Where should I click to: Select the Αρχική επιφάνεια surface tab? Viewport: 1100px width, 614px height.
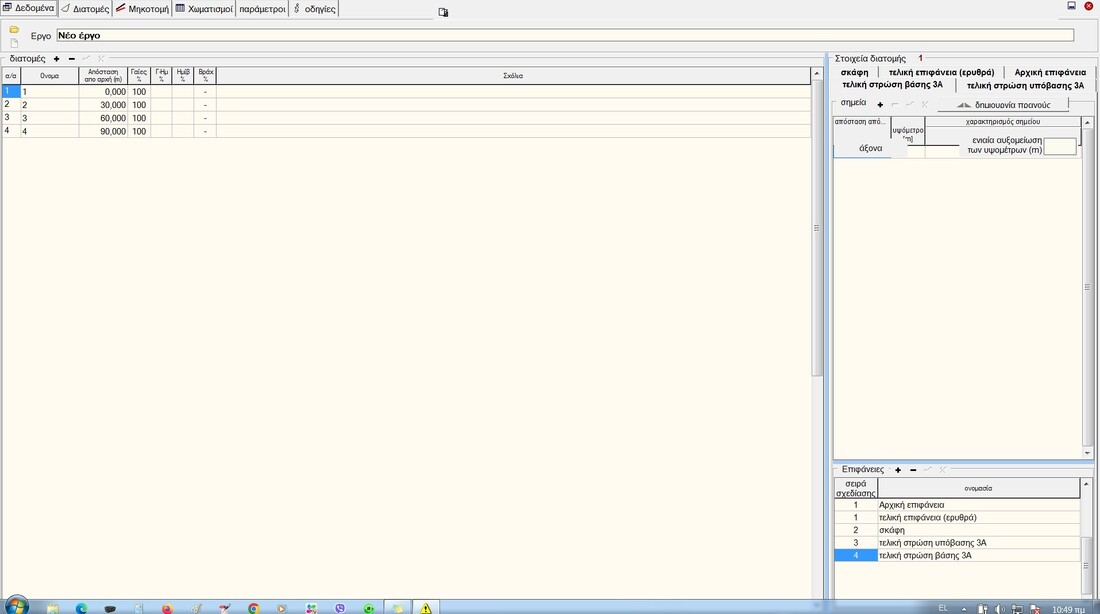[x=1049, y=72]
